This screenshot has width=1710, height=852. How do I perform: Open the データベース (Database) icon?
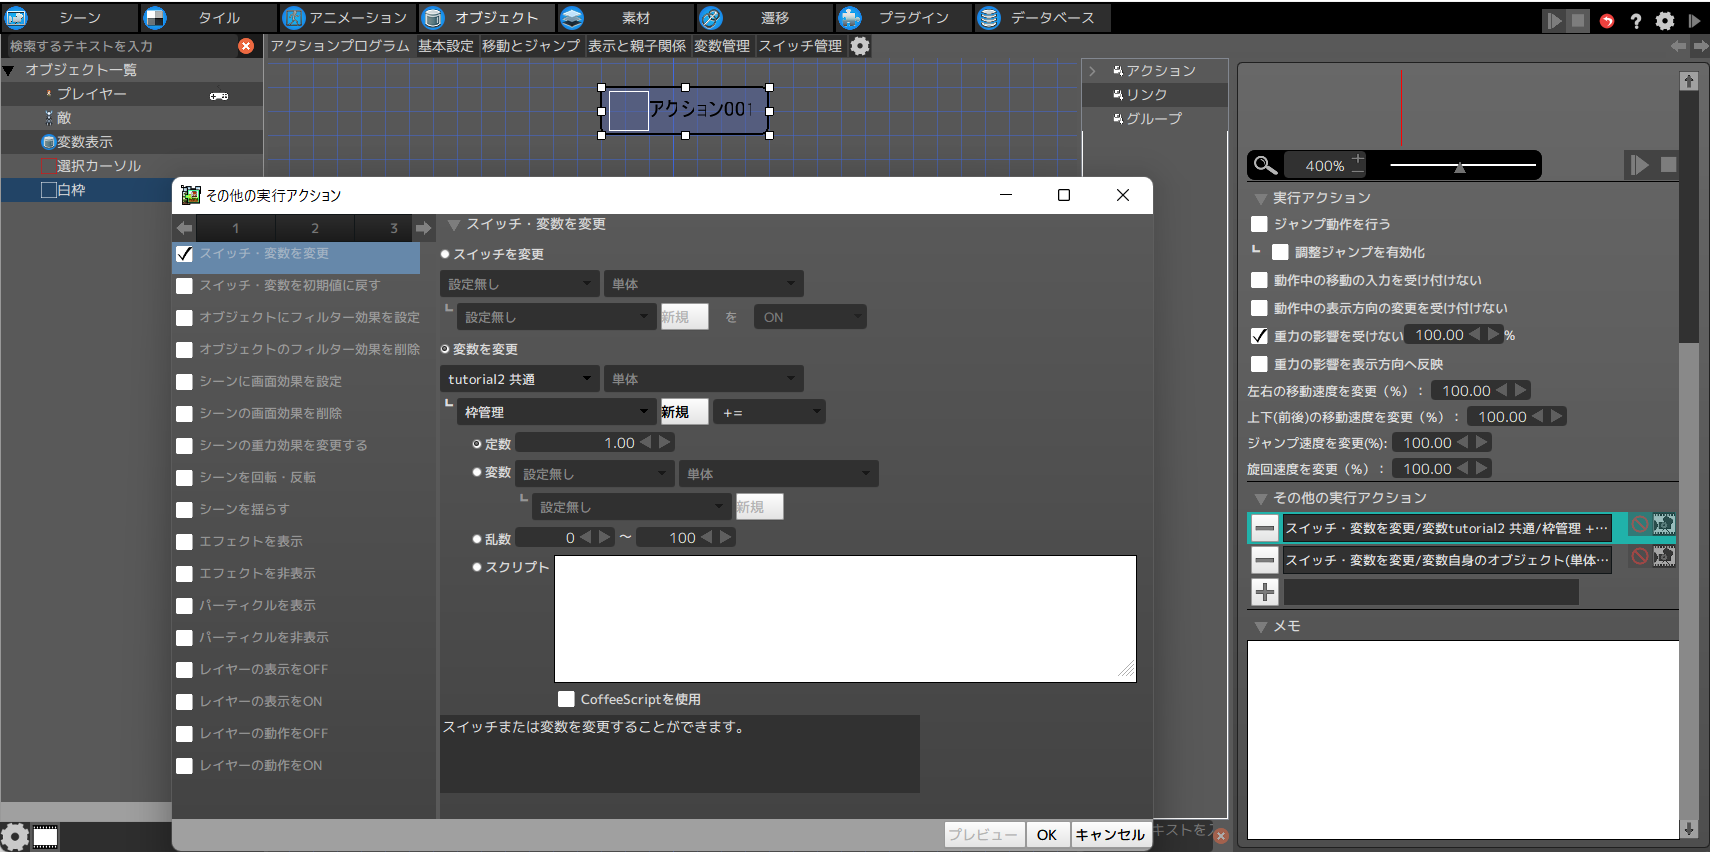(x=989, y=18)
